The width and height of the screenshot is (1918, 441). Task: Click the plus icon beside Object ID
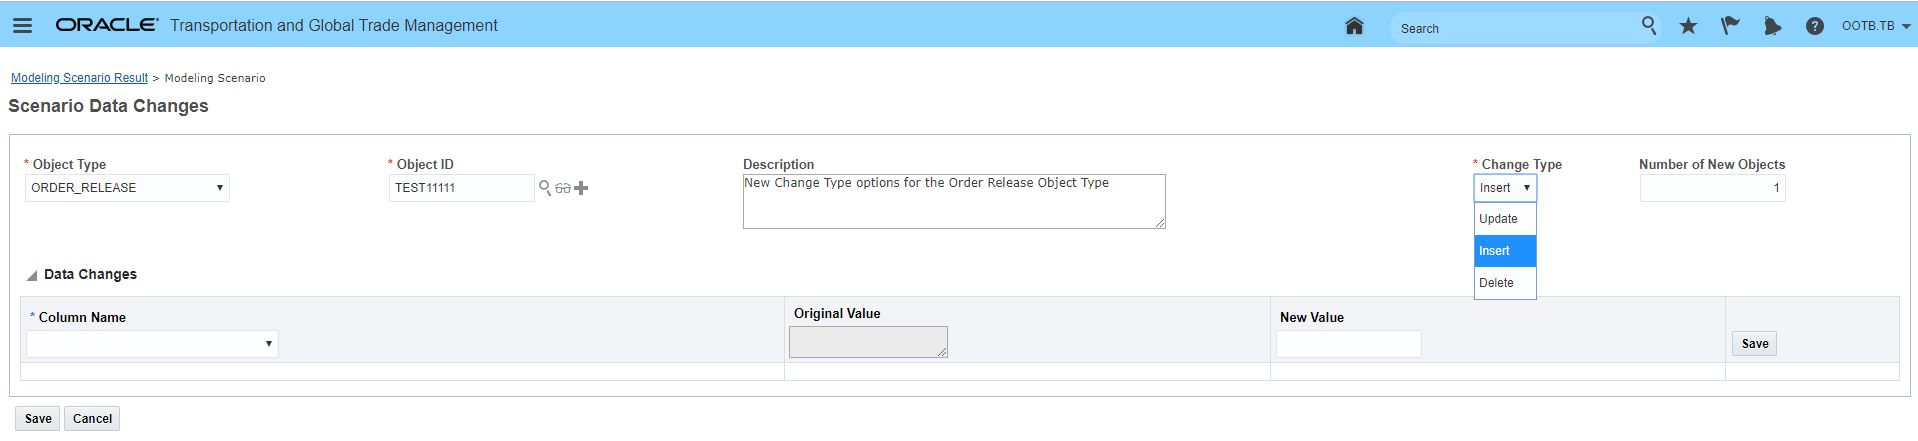click(581, 188)
